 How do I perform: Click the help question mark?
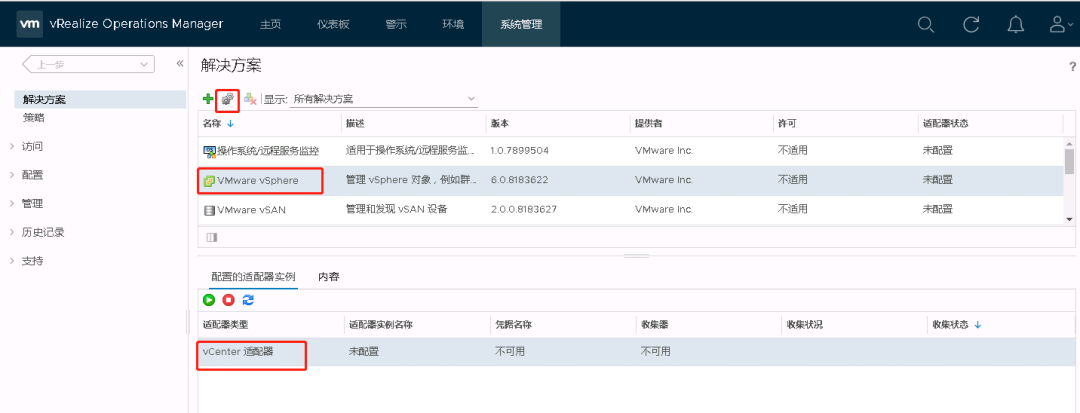point(1072,67)
